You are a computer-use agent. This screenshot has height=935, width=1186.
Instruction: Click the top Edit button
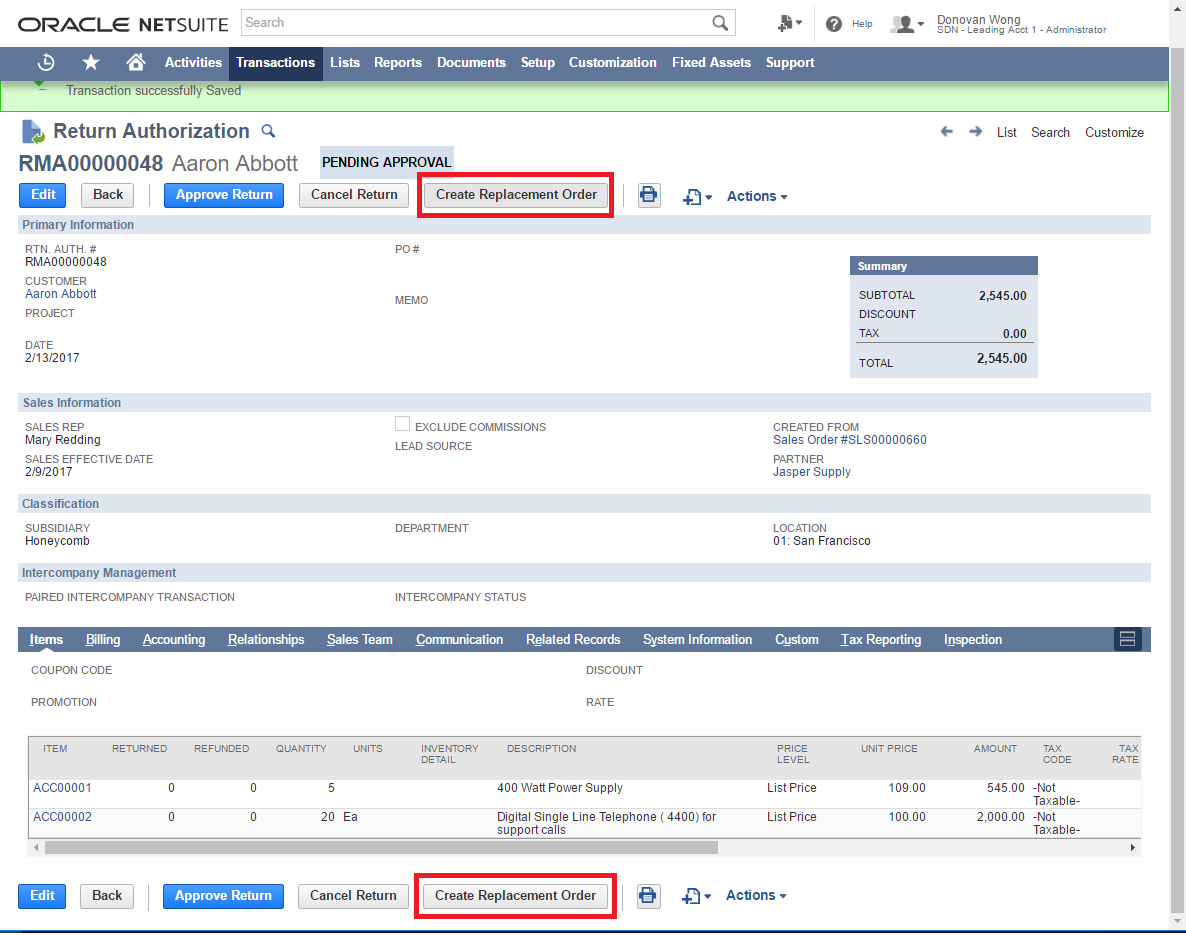[x=42, y=195]
